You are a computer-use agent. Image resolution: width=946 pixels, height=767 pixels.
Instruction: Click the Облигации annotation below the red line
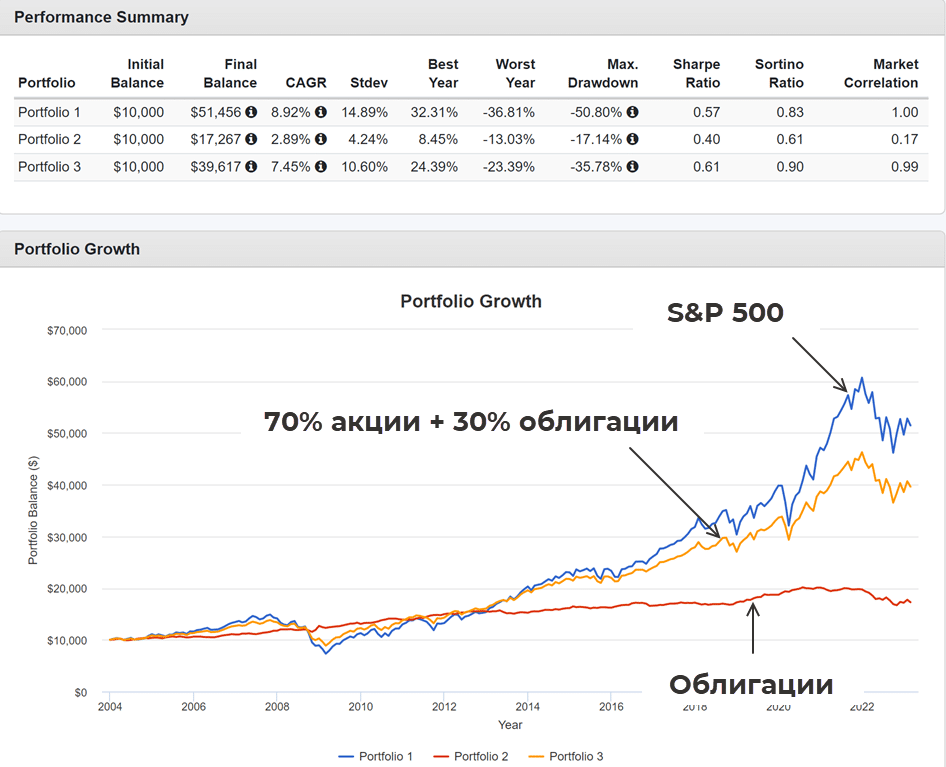[x=751, y=685]
